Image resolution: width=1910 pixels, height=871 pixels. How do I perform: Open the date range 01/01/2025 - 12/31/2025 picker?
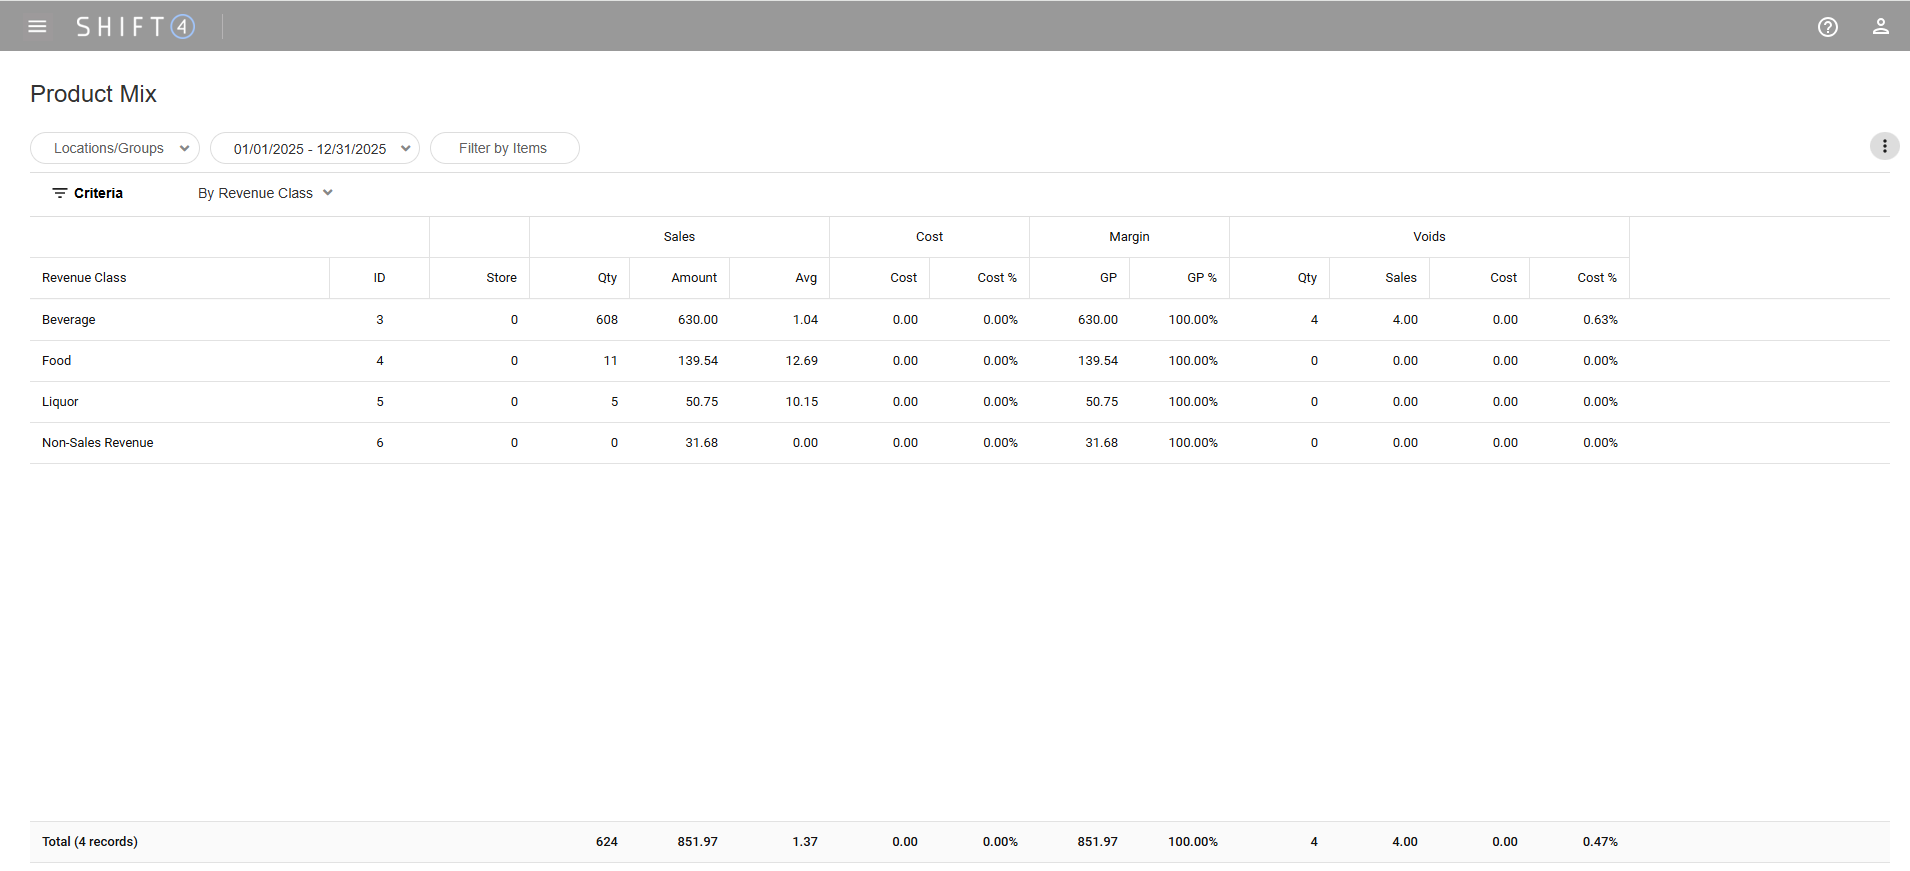click(314, 148)
